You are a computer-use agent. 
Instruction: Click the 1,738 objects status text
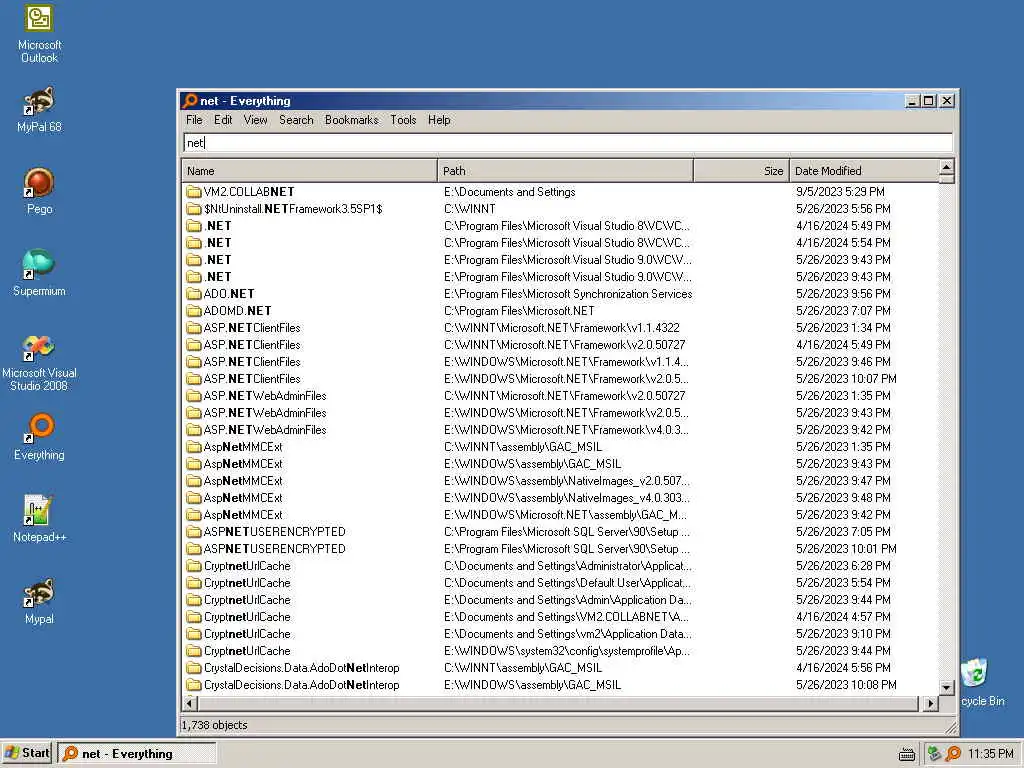click(214, 725)
